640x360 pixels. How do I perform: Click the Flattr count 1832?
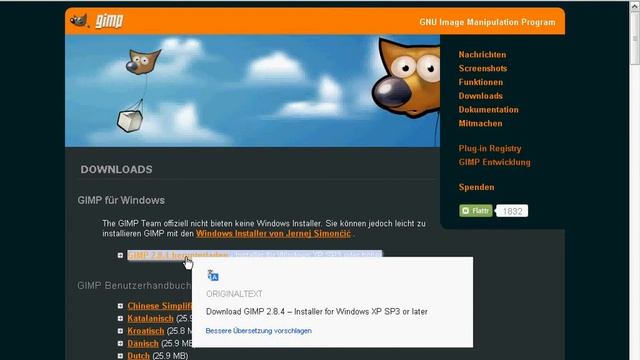(x=512, y=211)
